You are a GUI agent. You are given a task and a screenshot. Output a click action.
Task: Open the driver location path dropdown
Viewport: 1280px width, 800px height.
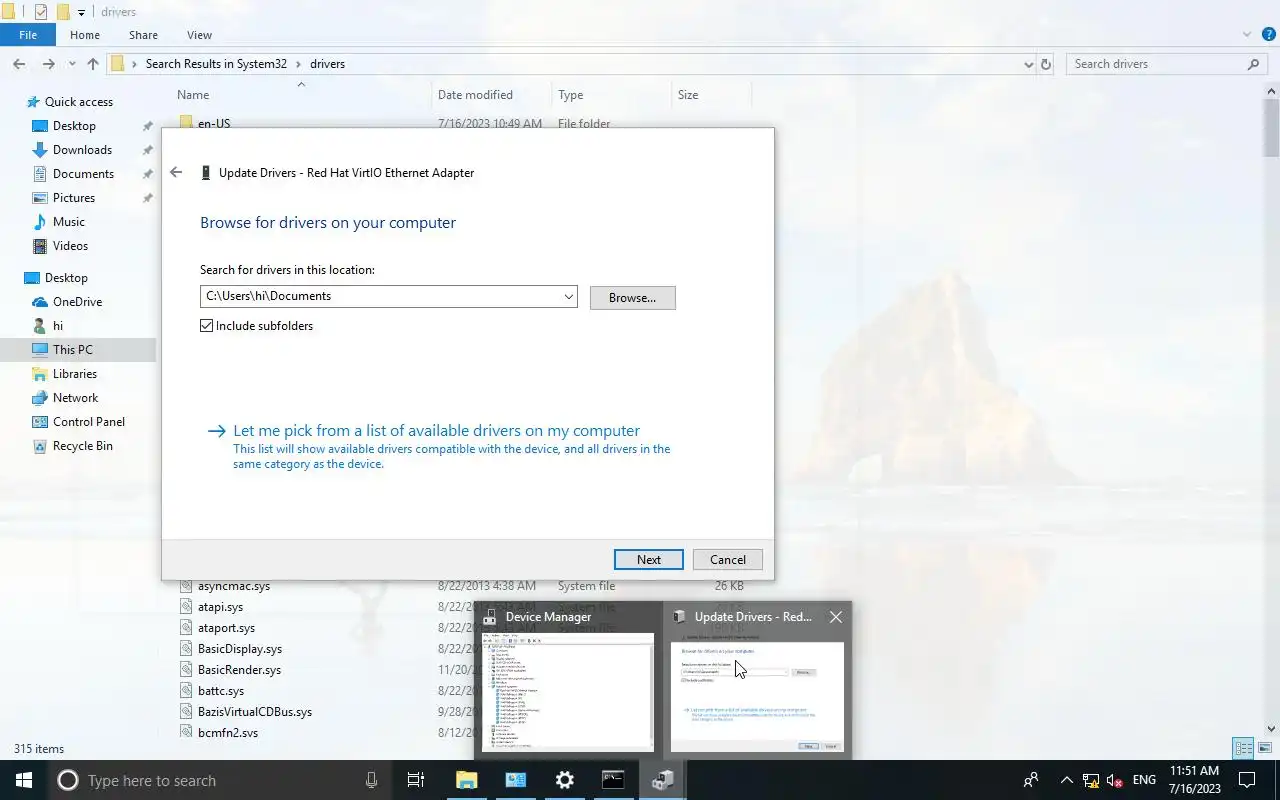coord(568,297)
